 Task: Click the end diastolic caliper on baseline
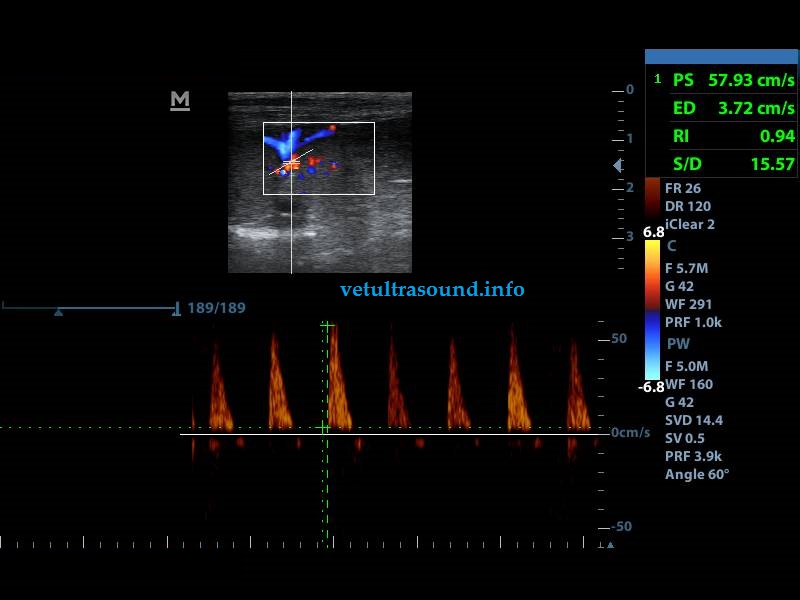click(323, 428)
